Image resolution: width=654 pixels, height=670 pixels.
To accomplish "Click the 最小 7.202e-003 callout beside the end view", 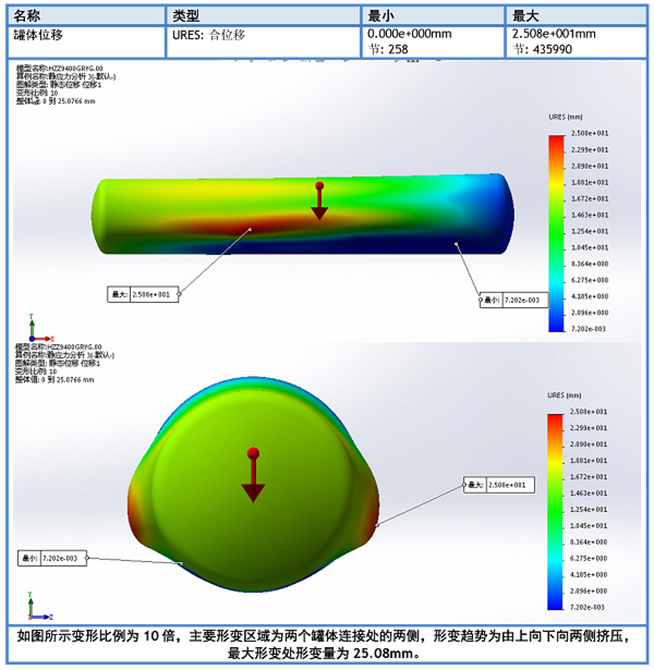I will tap(53, 557).
